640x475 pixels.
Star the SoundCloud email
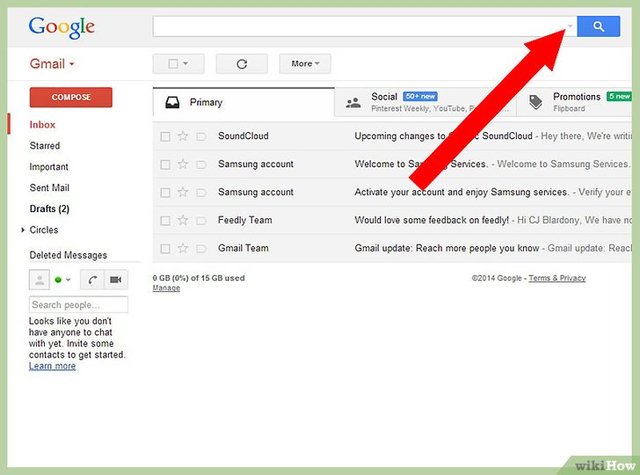click(x=183, y=136)
